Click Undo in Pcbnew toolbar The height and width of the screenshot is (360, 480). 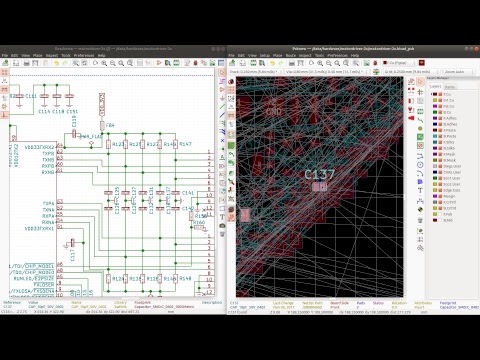[x=272, y=63]
